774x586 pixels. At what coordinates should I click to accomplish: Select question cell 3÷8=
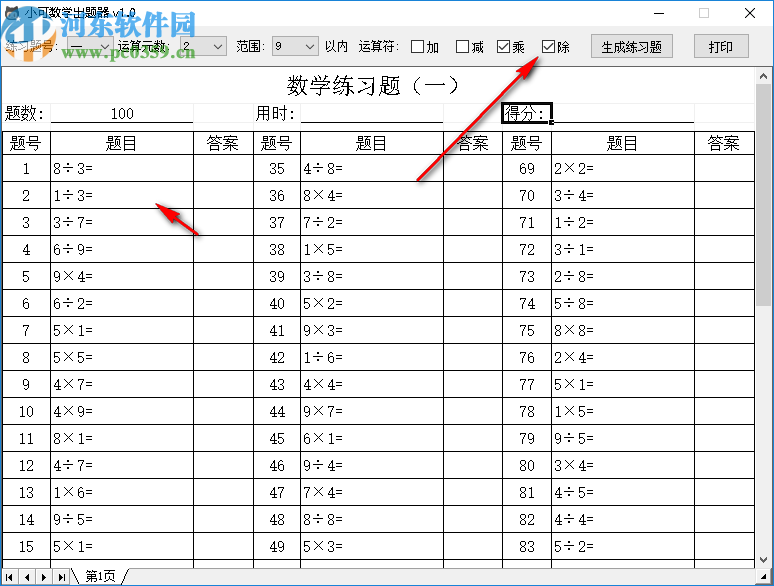pyautogui.click(x=372, y=276)
